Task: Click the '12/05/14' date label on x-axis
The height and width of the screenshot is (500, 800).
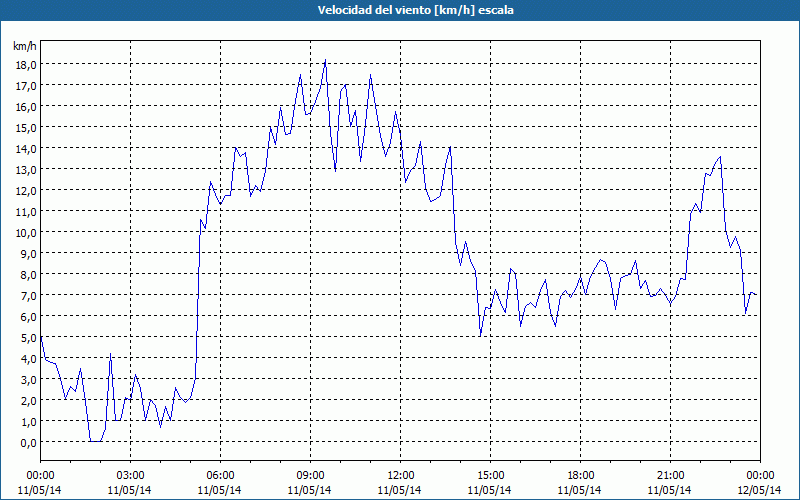Action: click(x=760, y=490)
